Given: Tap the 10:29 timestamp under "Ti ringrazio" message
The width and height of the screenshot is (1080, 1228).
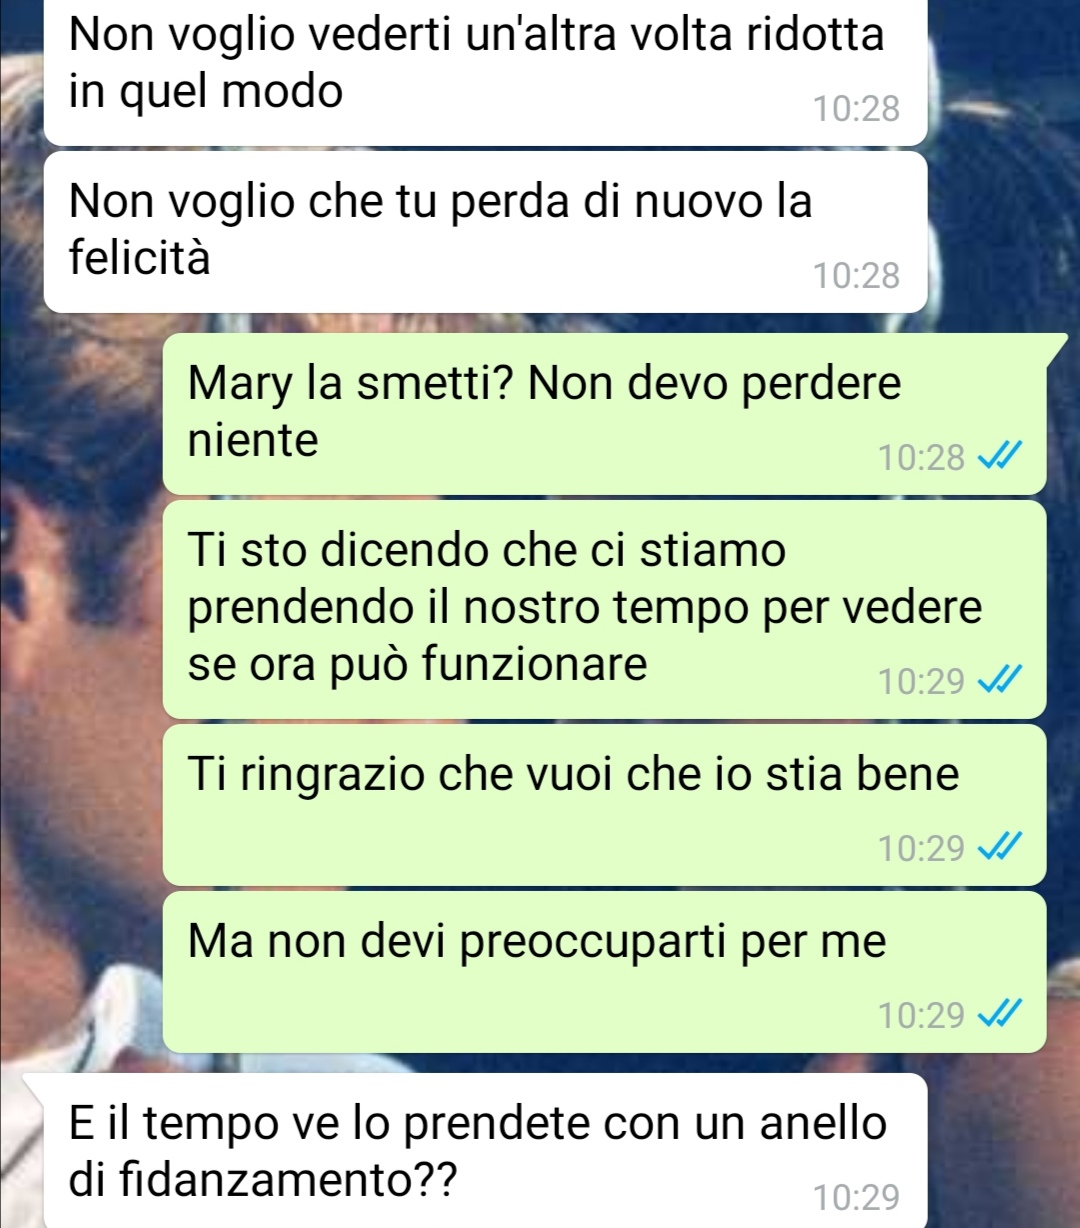Looking at the screenshot, I should coord(921,849).
